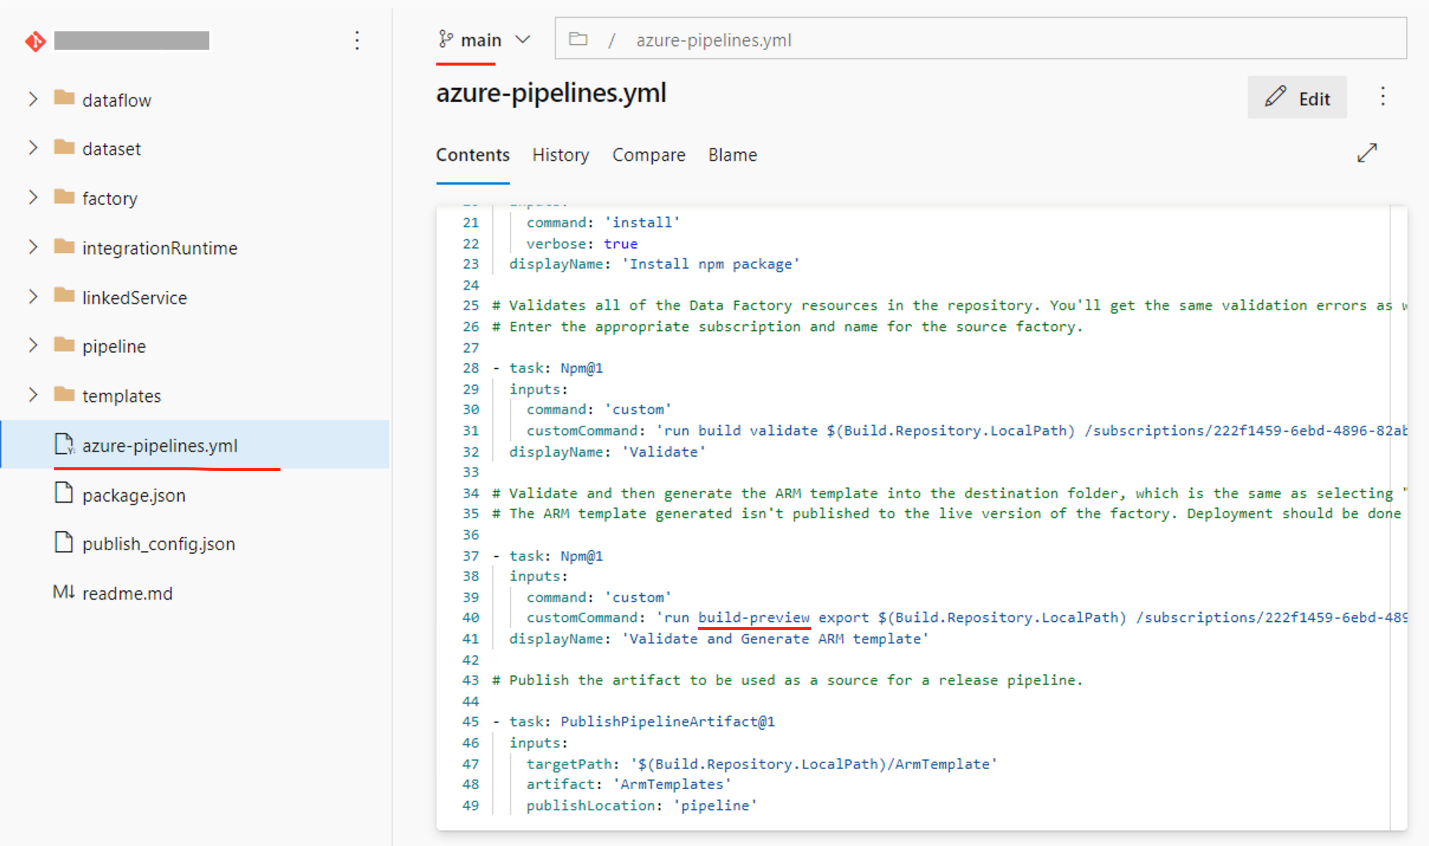Click the Edit button
This screenshot has width=1429, height=846.
[x=1297, y=98]
